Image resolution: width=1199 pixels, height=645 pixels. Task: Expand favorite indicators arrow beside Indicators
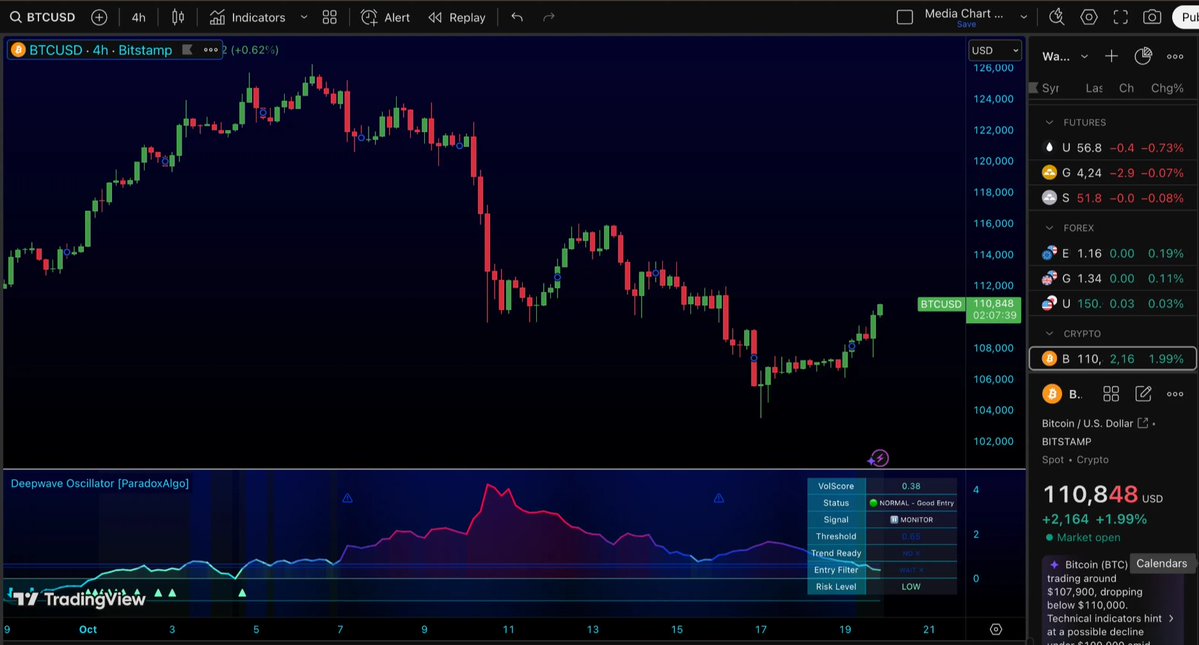304,17
